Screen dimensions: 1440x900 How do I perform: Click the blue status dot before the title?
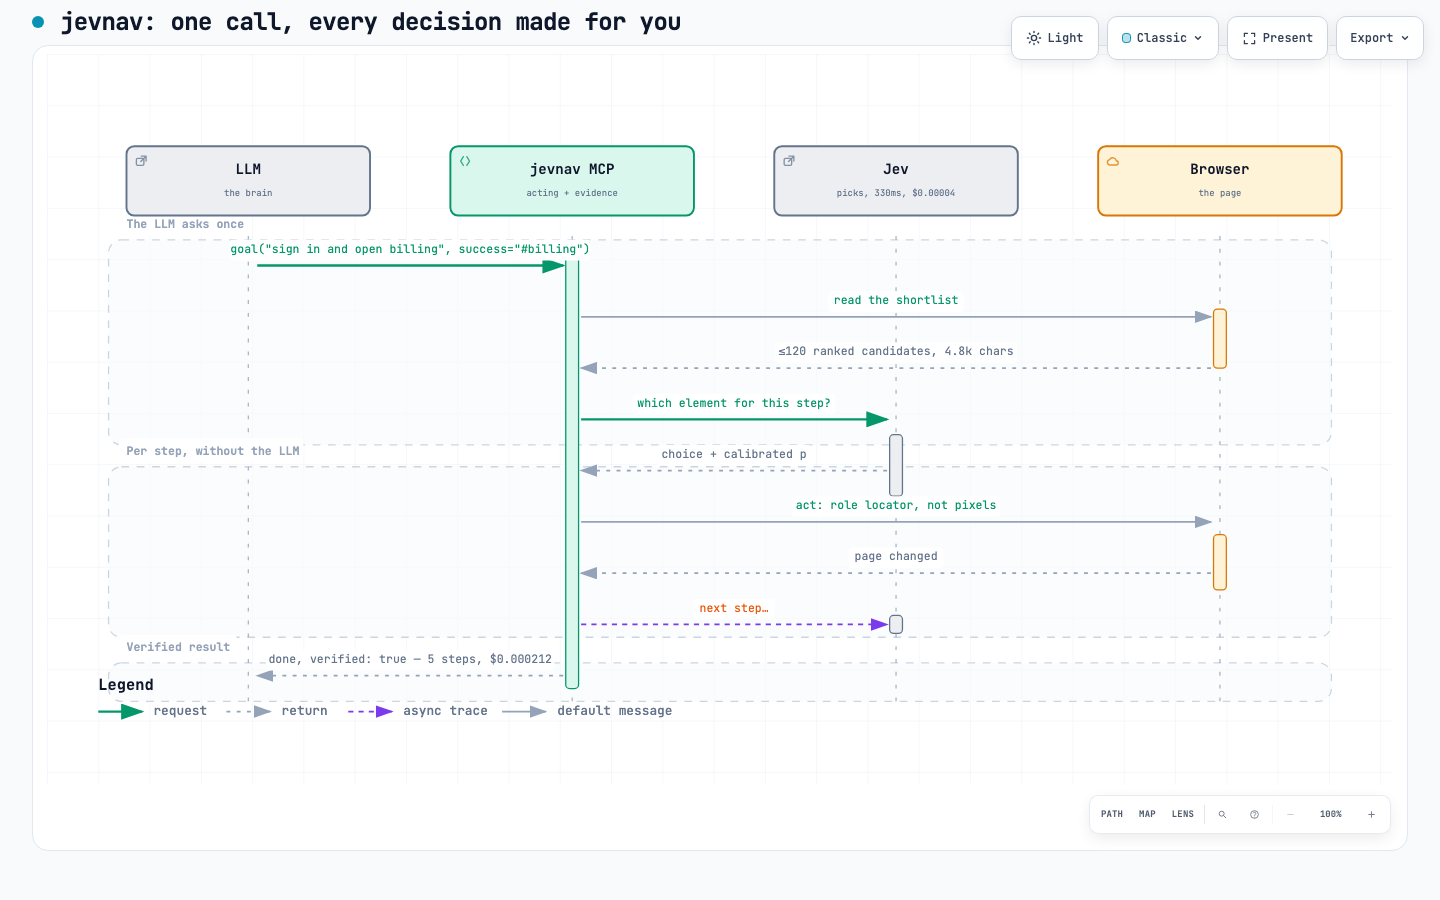point(38,22)
